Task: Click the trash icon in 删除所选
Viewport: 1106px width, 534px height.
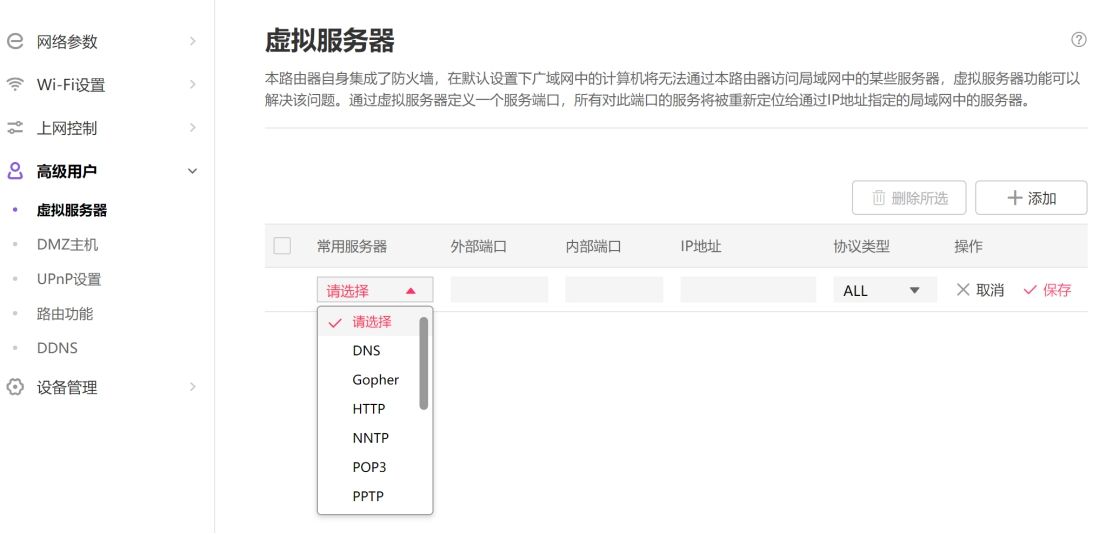Action: point(878,198)
